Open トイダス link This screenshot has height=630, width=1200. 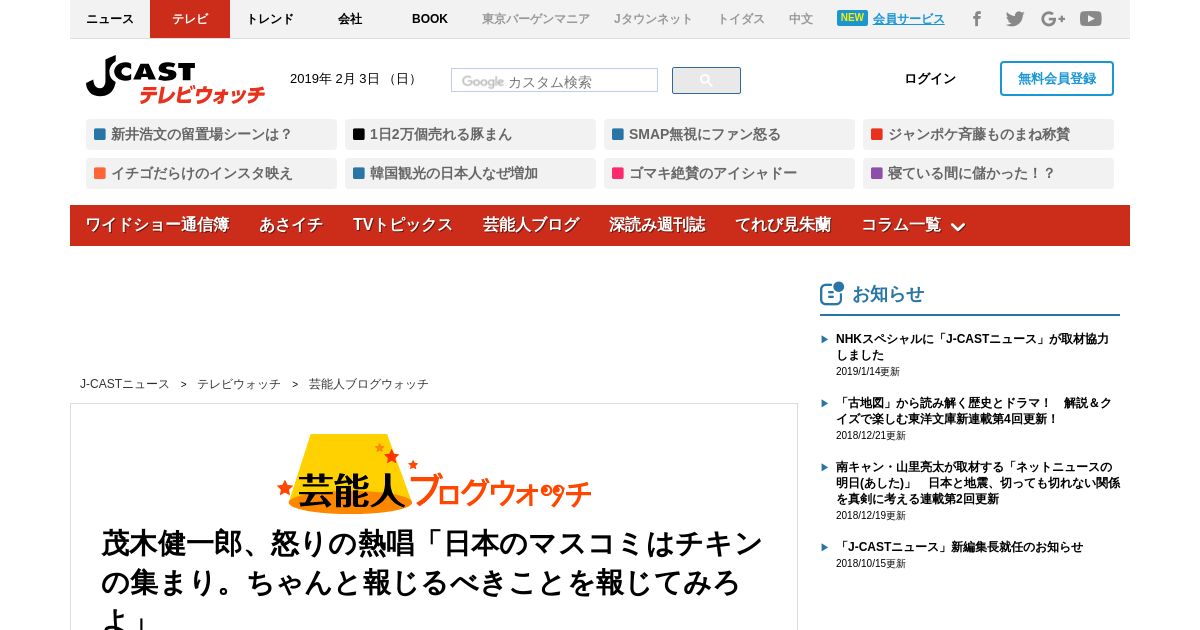(x=741, y=19)
